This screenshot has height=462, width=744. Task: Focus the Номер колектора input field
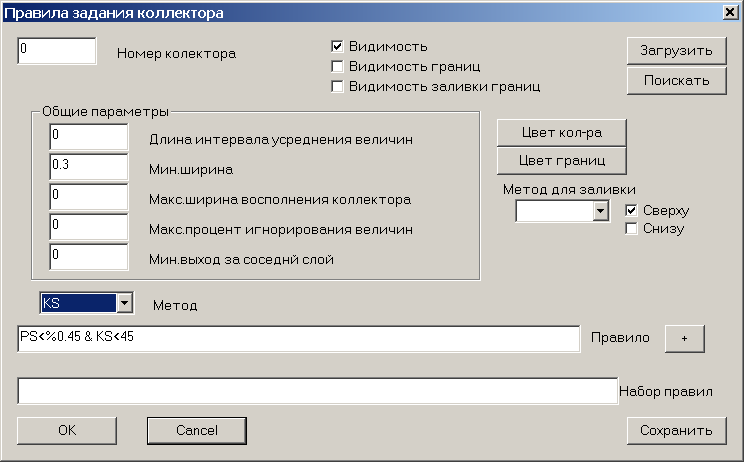click(56, 51)
